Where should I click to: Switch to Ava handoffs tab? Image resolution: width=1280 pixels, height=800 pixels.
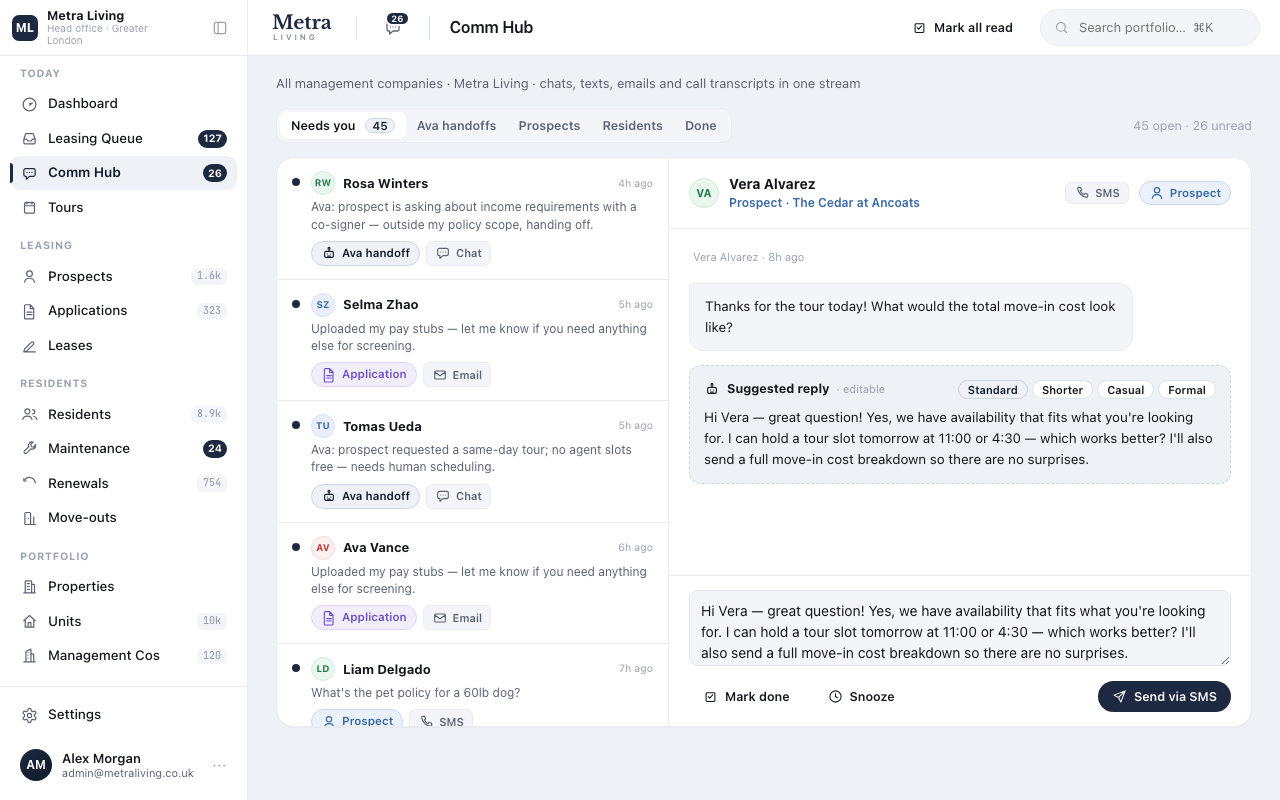pos(456,126)
